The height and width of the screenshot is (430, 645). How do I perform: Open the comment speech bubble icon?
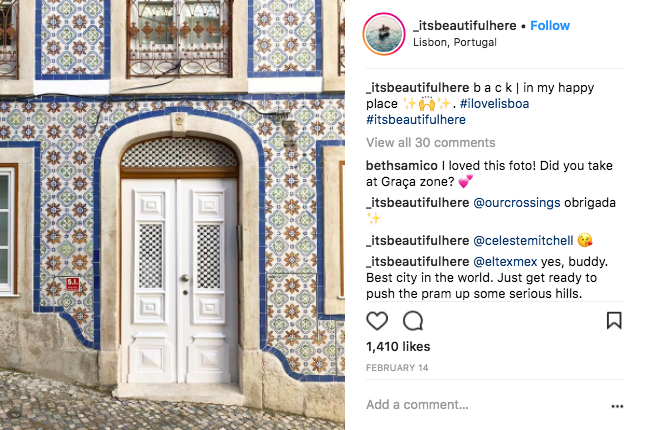(x=413, y=321)
